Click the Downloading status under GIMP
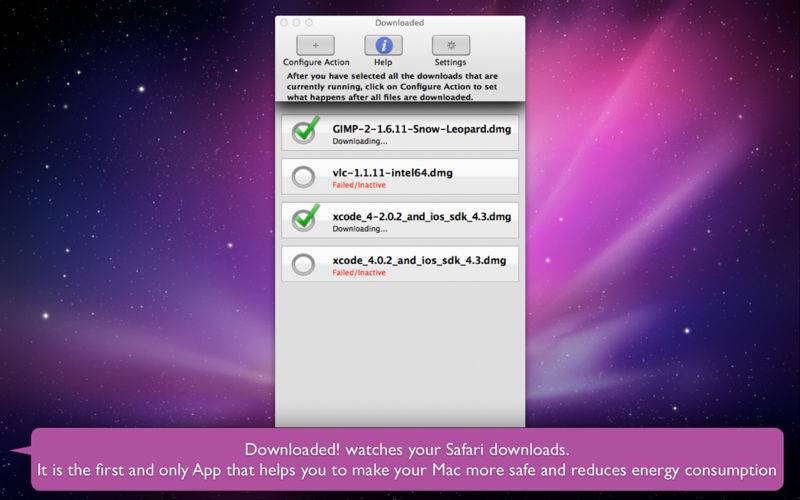The width and height of the screenshot is (800, 500). pyautogui.click(x=360, y=141)
